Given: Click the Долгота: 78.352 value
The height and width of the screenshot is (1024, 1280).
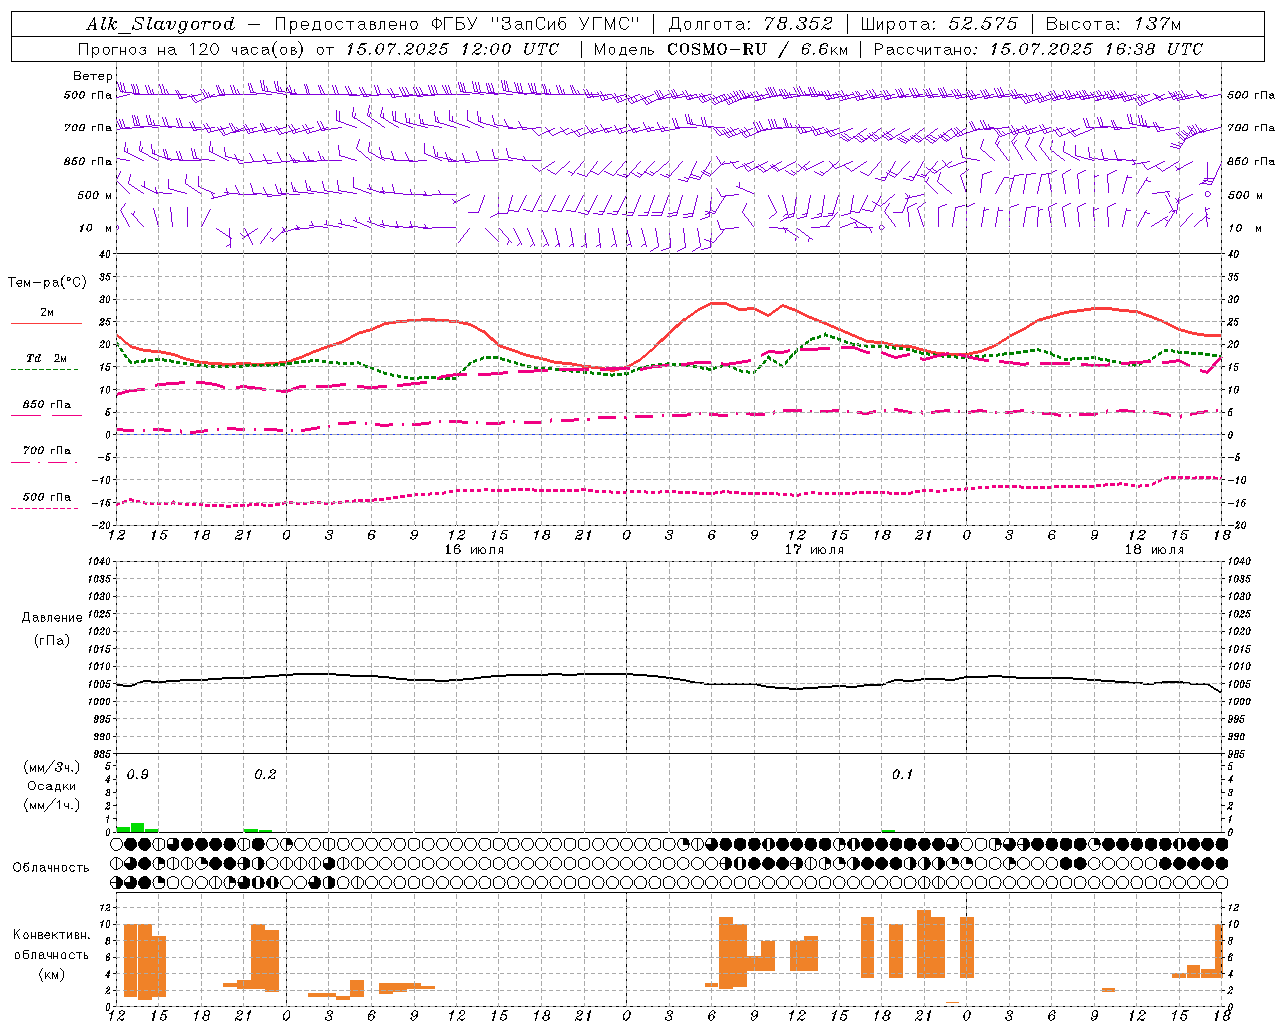Looking at the screenshot, I should [750, 24].
